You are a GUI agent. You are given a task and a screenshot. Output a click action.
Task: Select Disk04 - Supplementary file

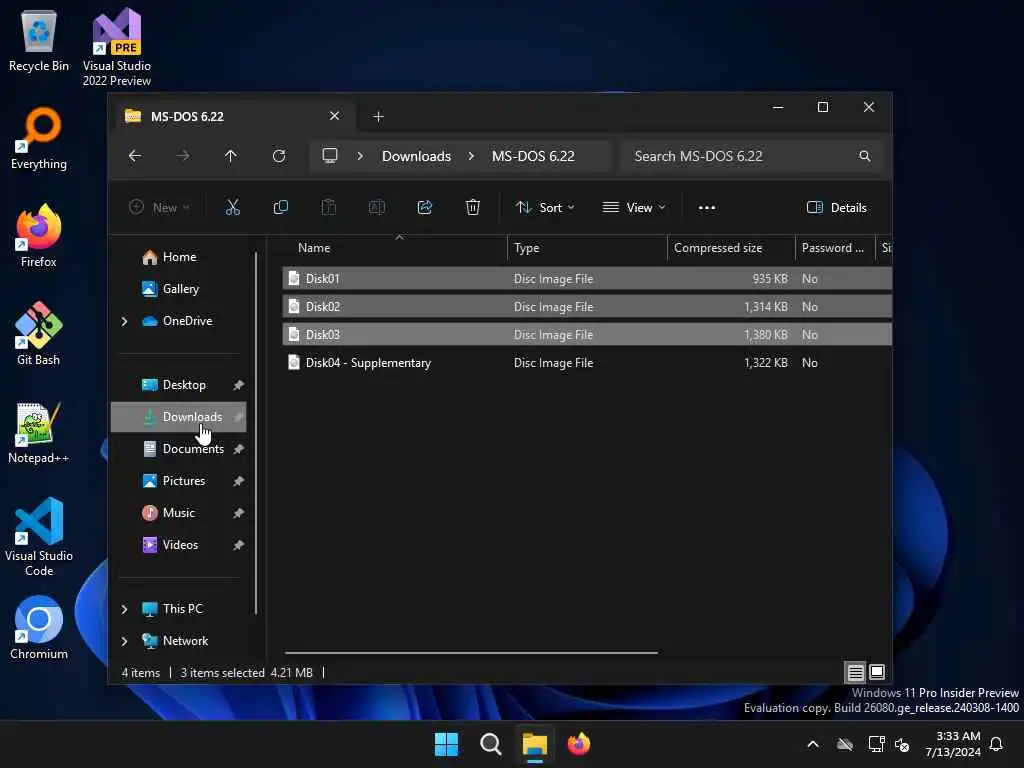point(586,363)
